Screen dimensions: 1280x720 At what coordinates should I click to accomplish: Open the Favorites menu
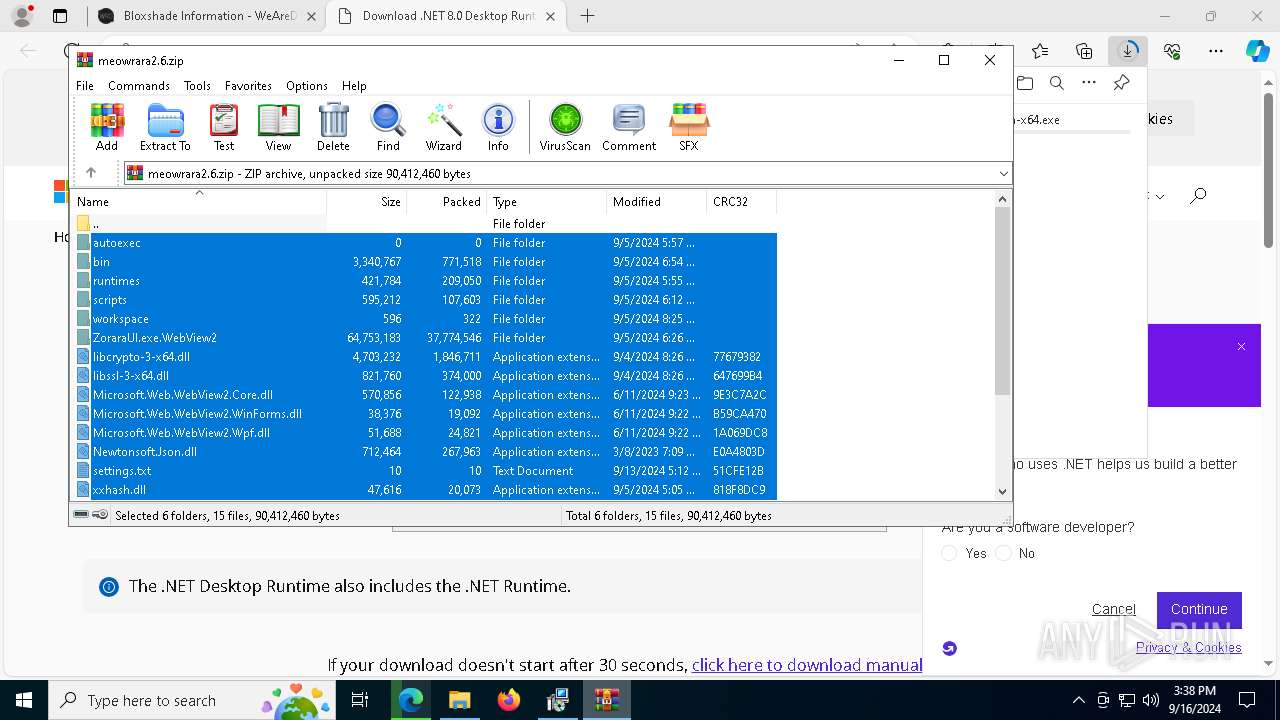[x=248, y=86]
